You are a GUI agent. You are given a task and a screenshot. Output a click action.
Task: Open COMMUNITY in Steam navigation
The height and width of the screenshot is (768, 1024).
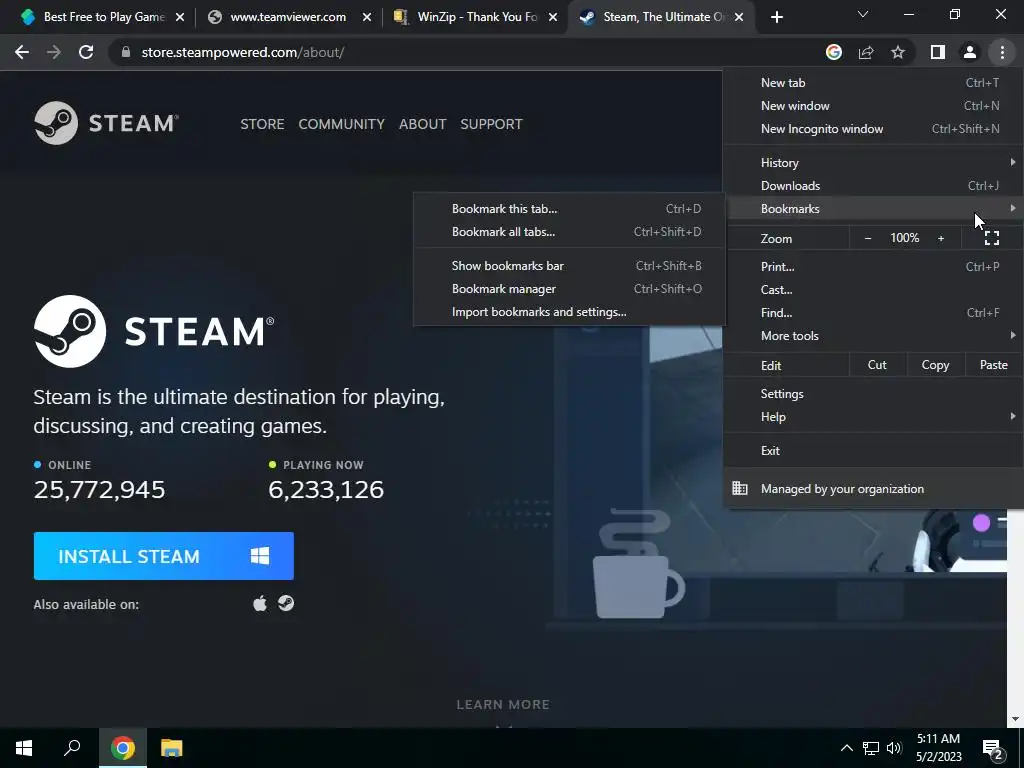[342, 124]
